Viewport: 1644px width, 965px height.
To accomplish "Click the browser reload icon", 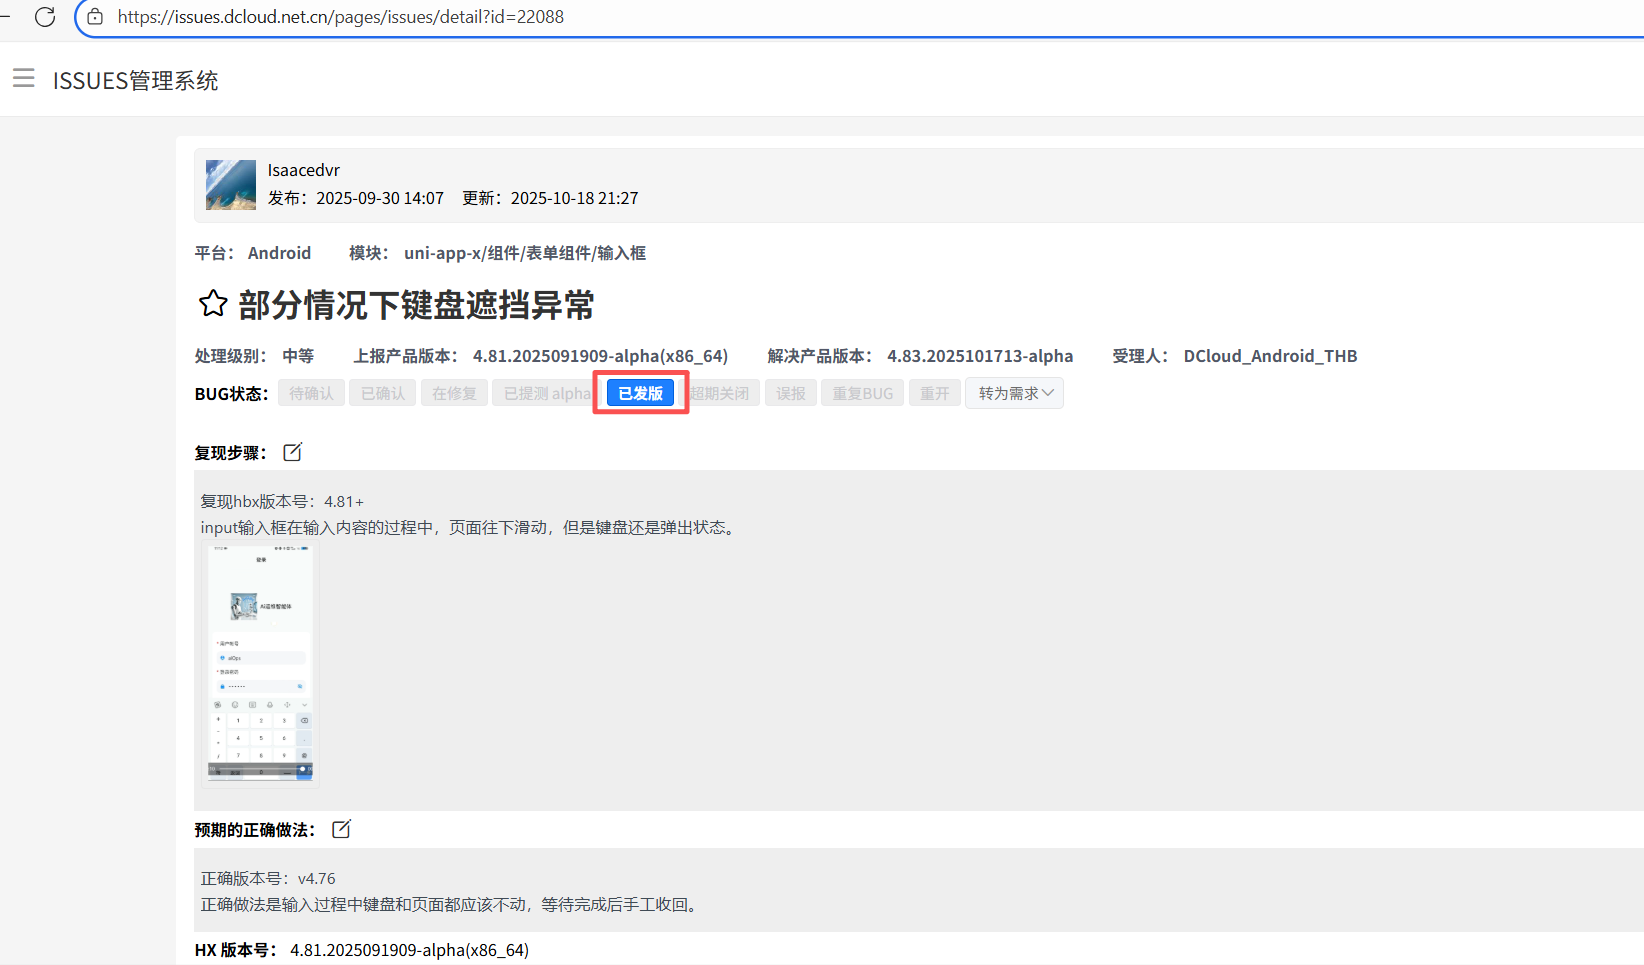I will tap(45, 17).
